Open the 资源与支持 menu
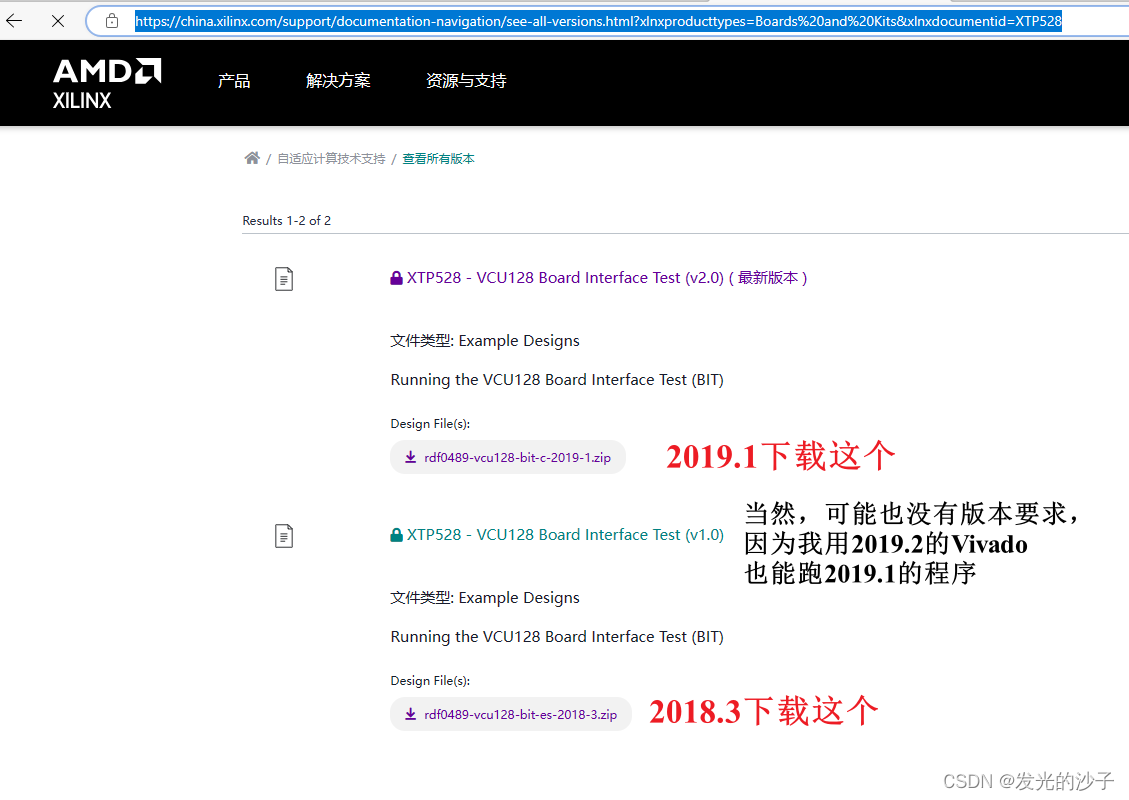The width and height of the screenshot is (1129, 800). (466, 81)
